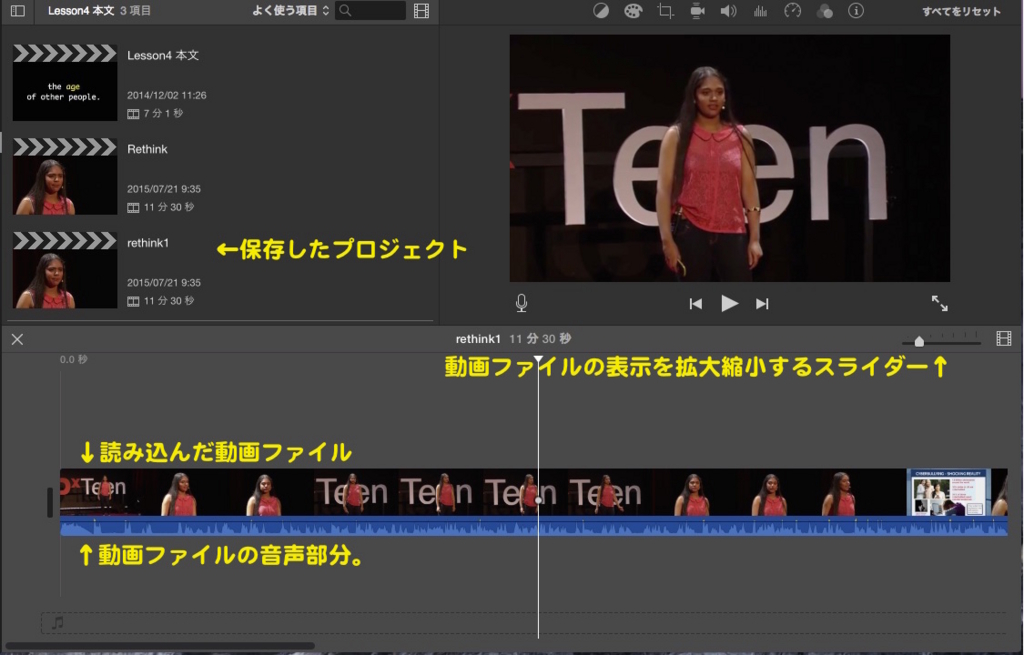Skip to previous clip in viewer
1024x655 pixels.
tap(696, 304)
